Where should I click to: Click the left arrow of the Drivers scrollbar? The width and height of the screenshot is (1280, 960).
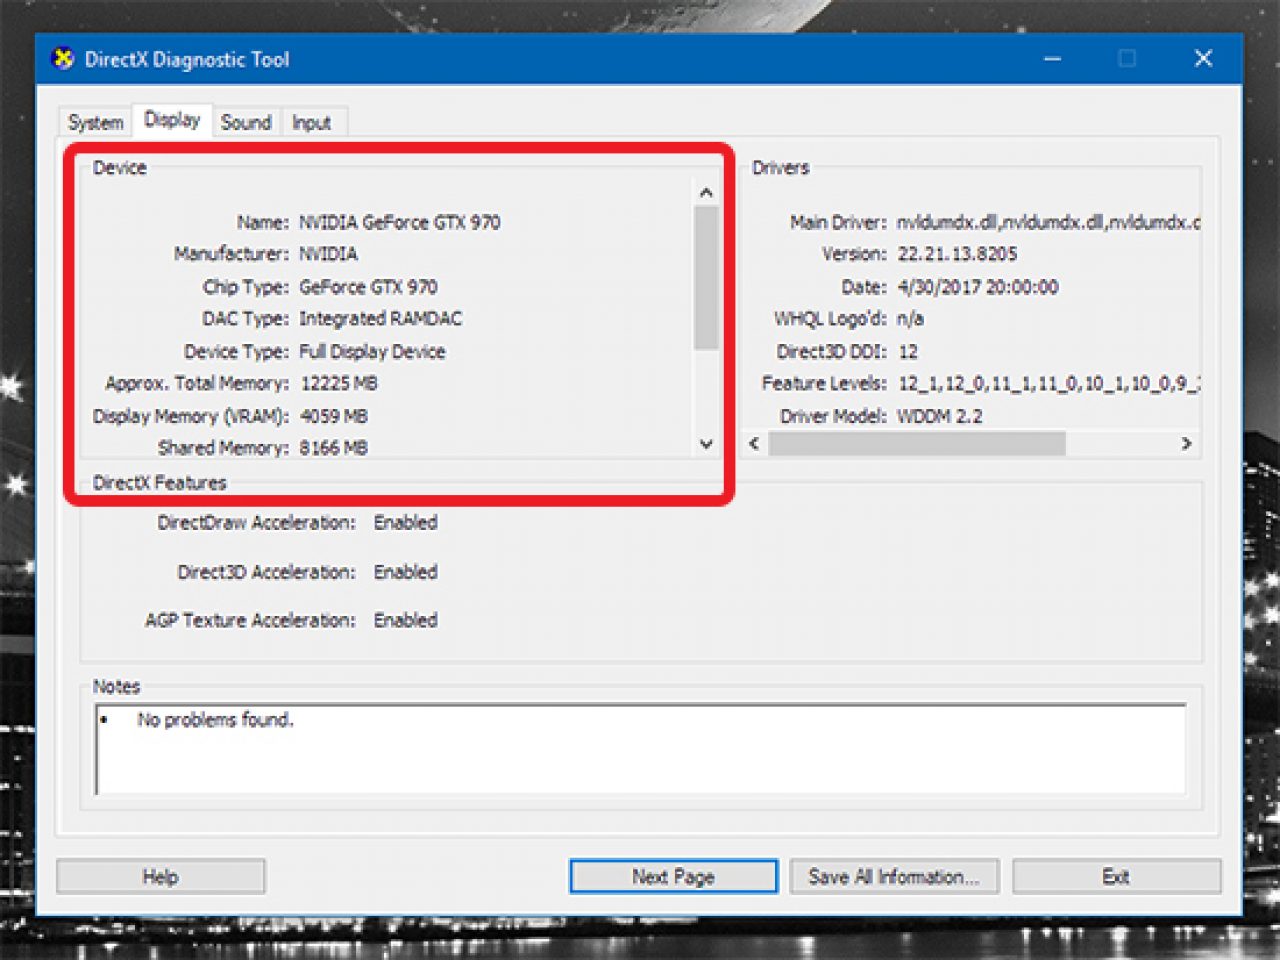[x=752, y=443]
